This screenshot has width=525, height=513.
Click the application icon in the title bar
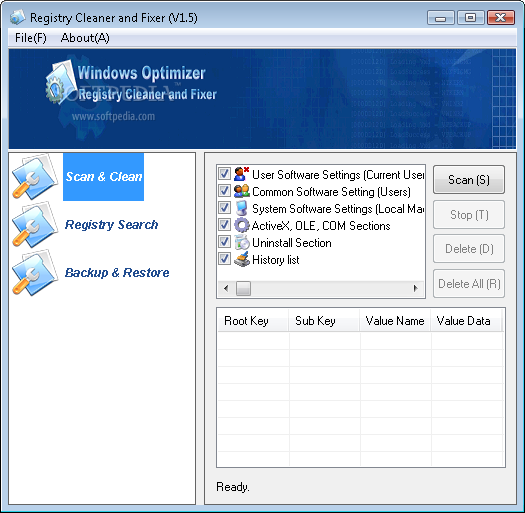[17, 17]
